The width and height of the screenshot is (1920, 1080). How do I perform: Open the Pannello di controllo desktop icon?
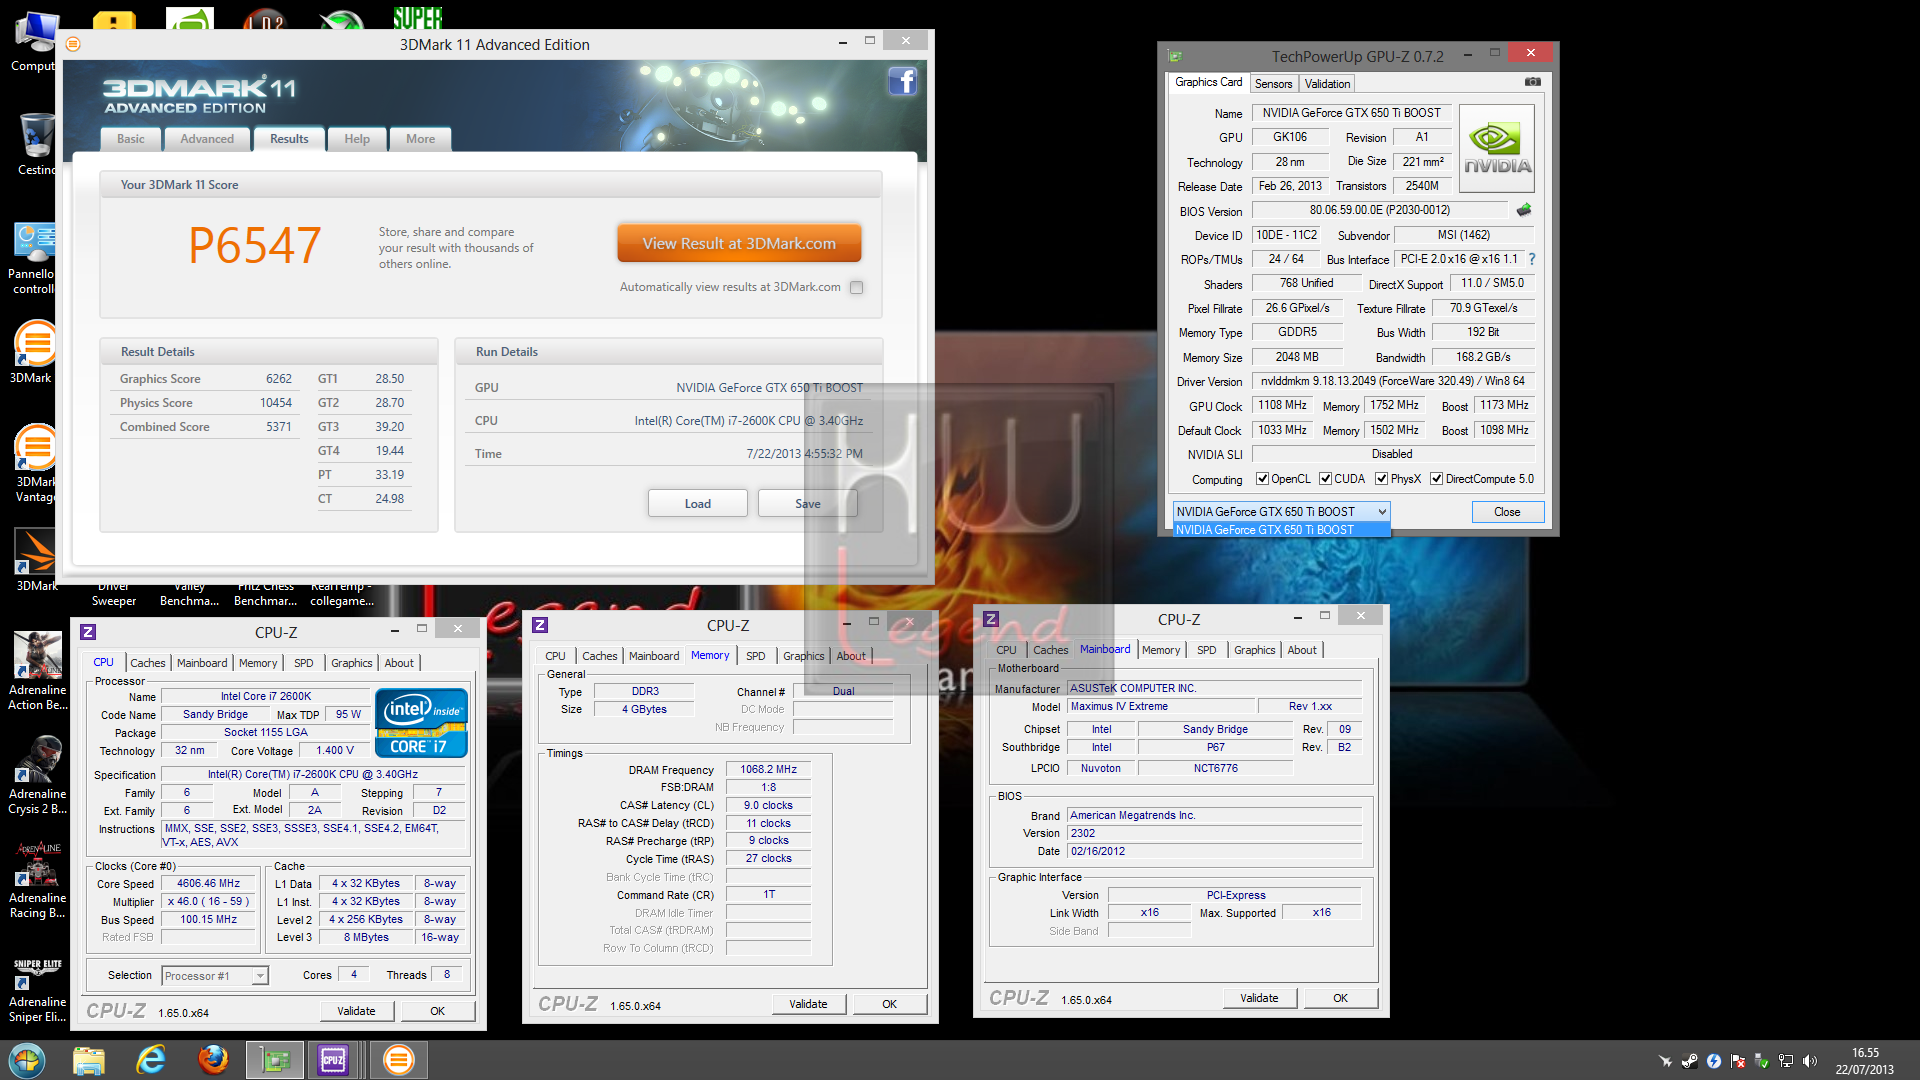coord(32,258)
